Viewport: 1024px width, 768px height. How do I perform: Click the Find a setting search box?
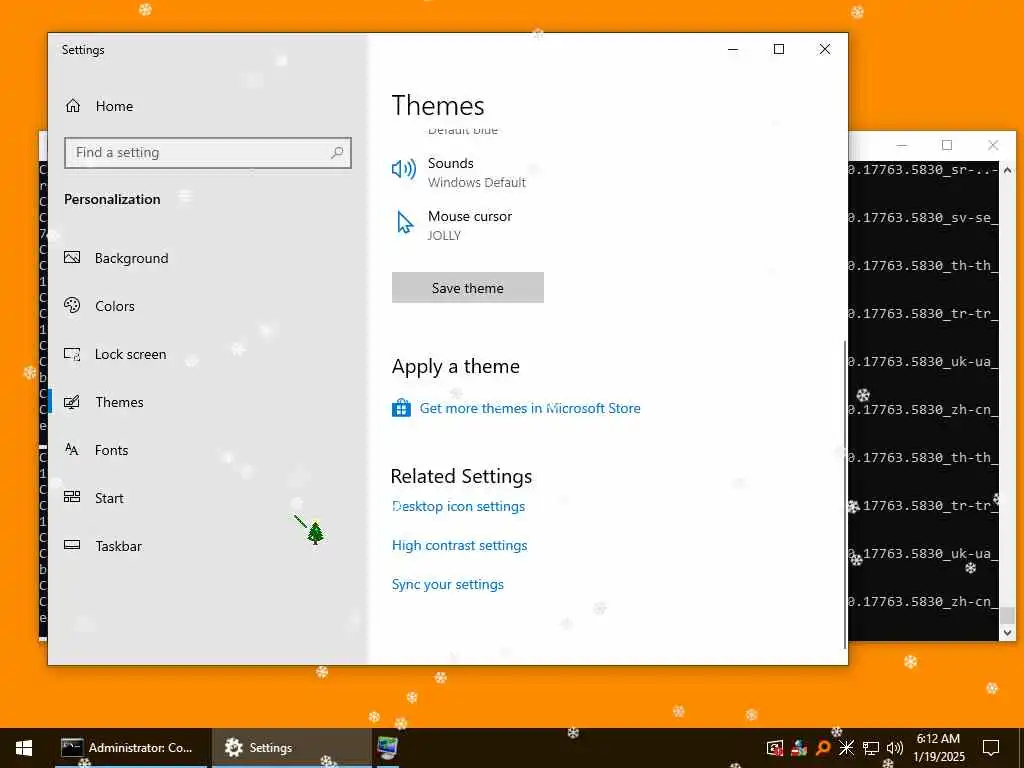click(208, 153)
